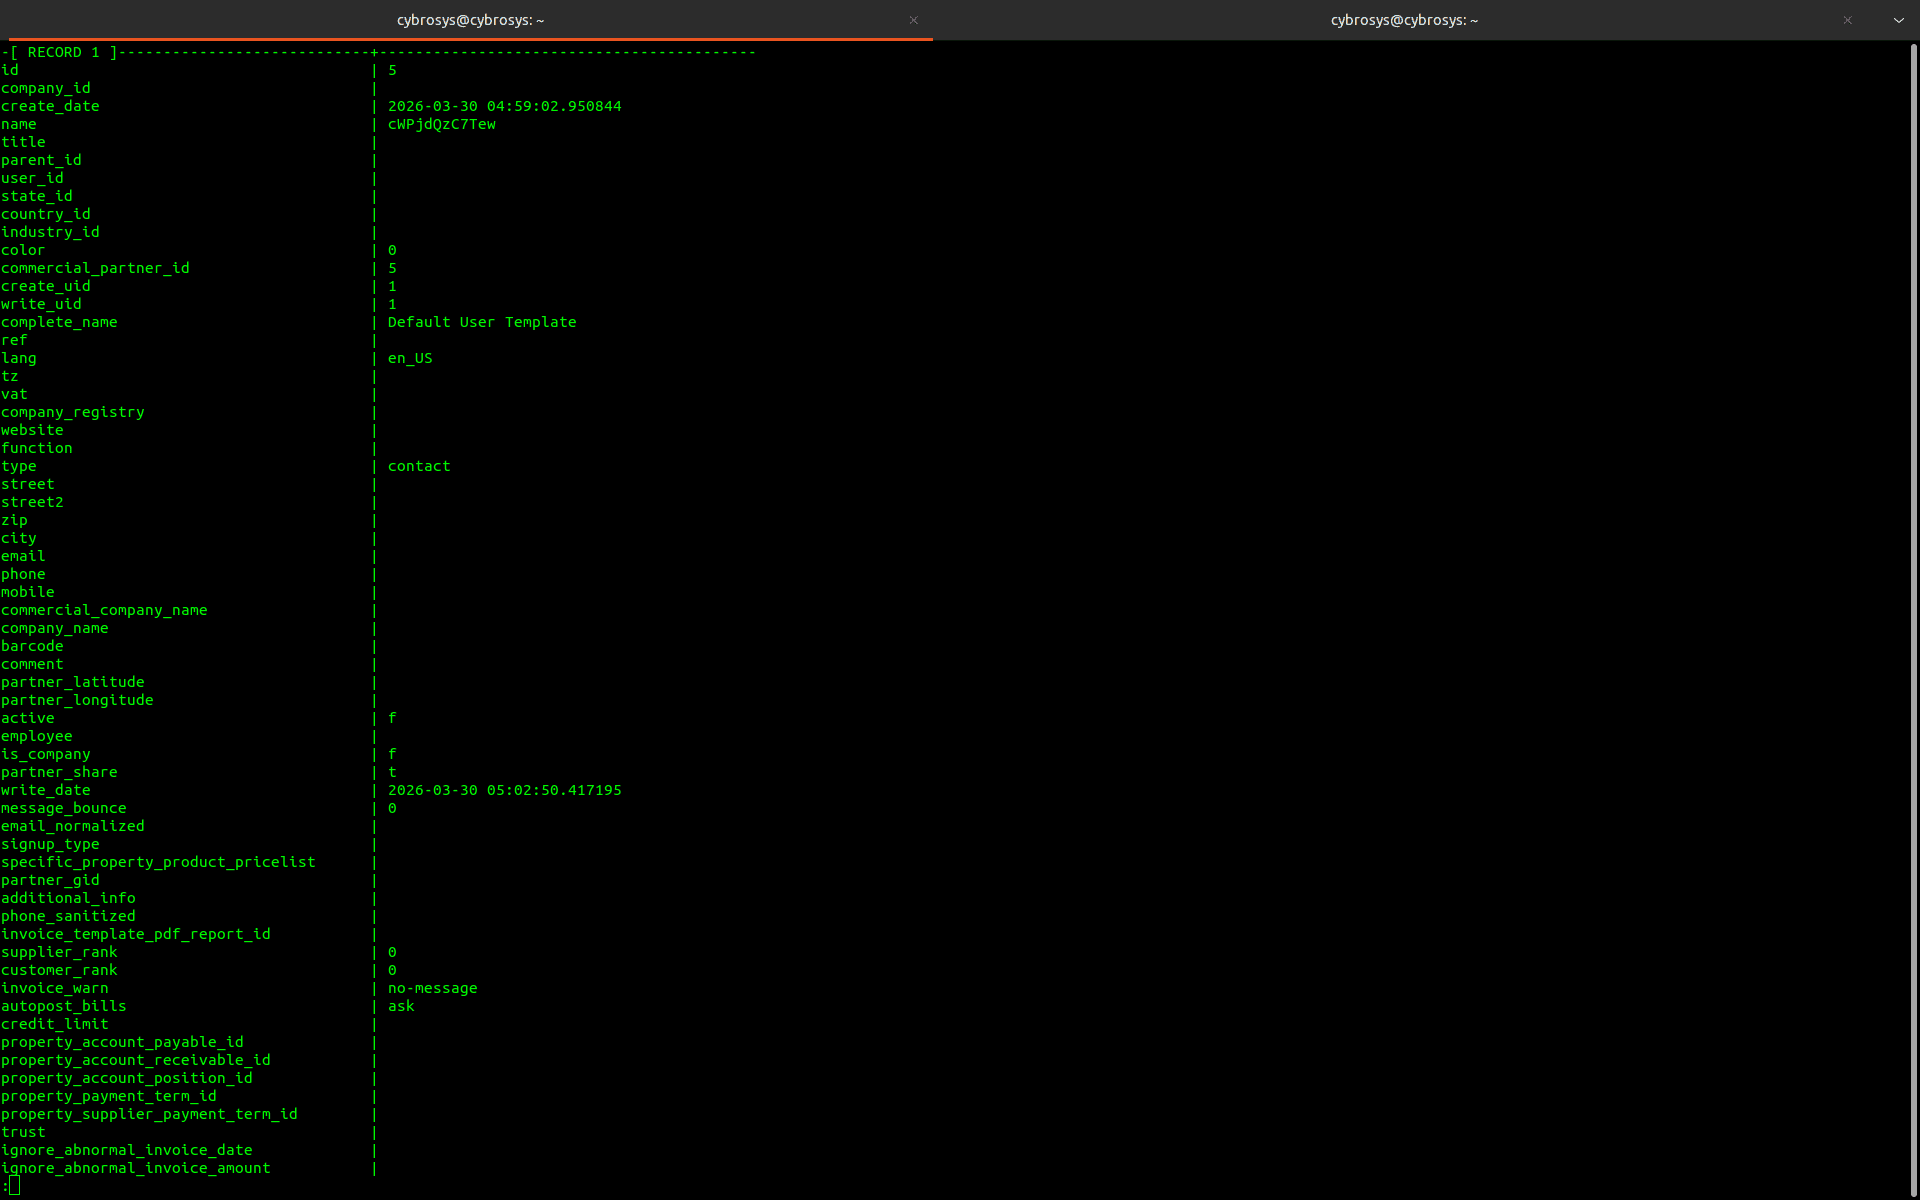Image resolution: width=1920 pixels, height=1200 pixels.
Task: Switch to the first terminal tab
Action: 470,20
